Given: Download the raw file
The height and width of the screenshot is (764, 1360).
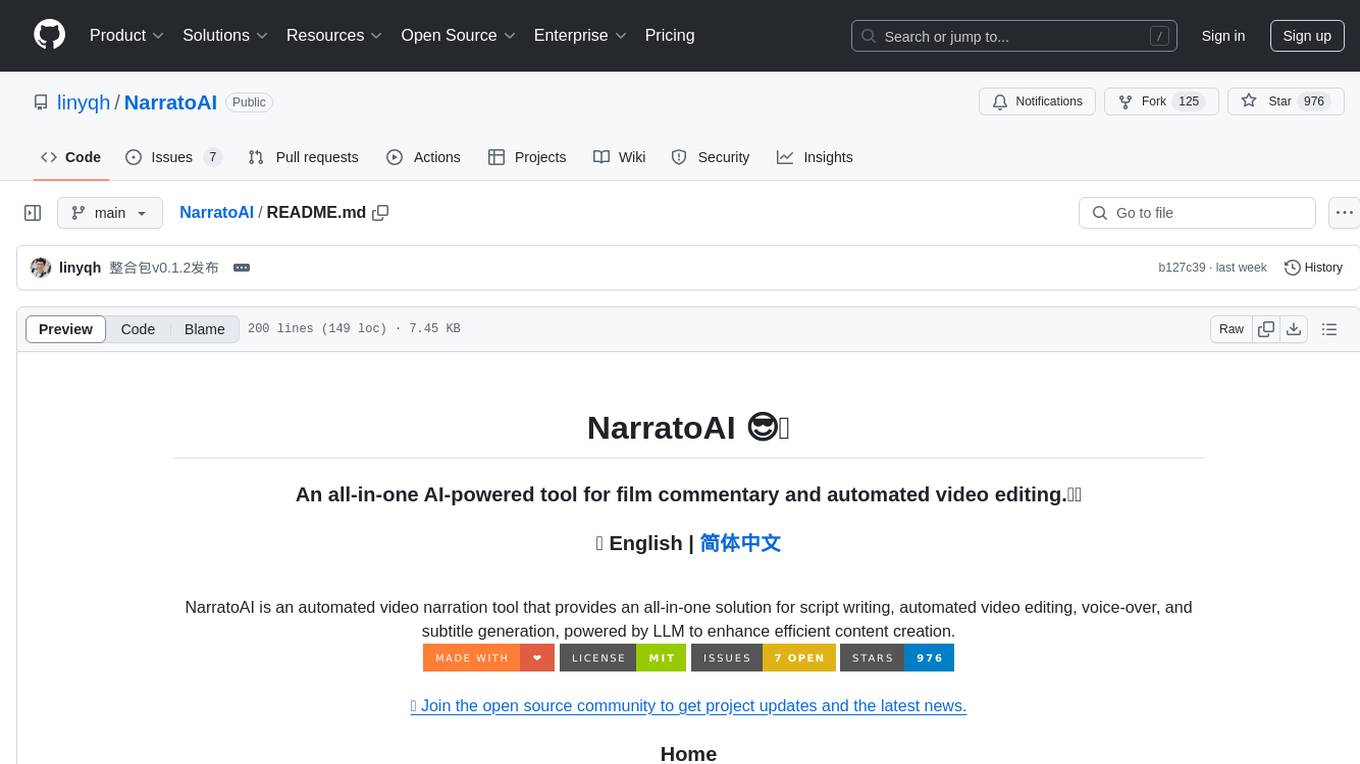Looking at the screenshot, I should (1293, 329).
